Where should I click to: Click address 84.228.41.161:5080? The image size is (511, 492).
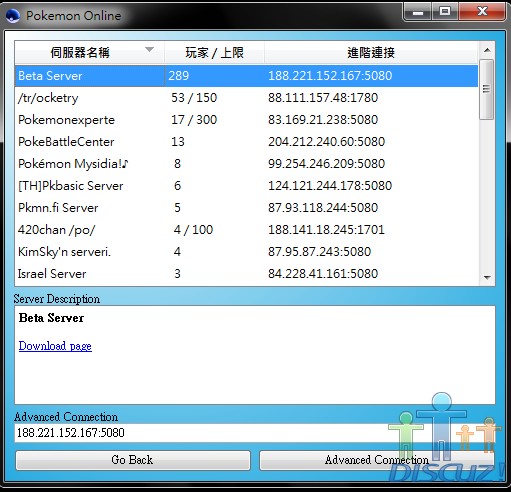(x=323, y=274)
